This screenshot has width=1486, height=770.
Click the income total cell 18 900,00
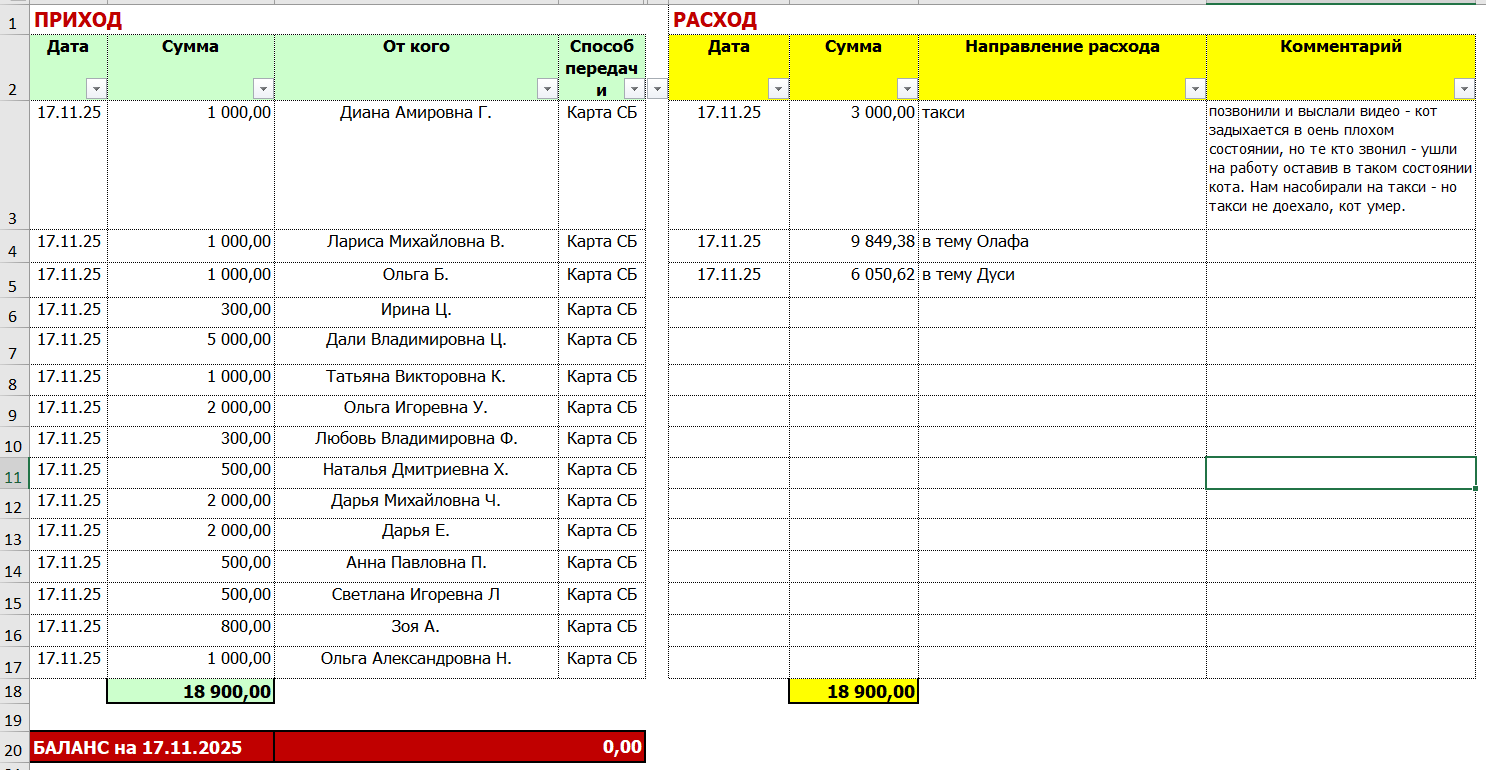(x=190, y=692)
